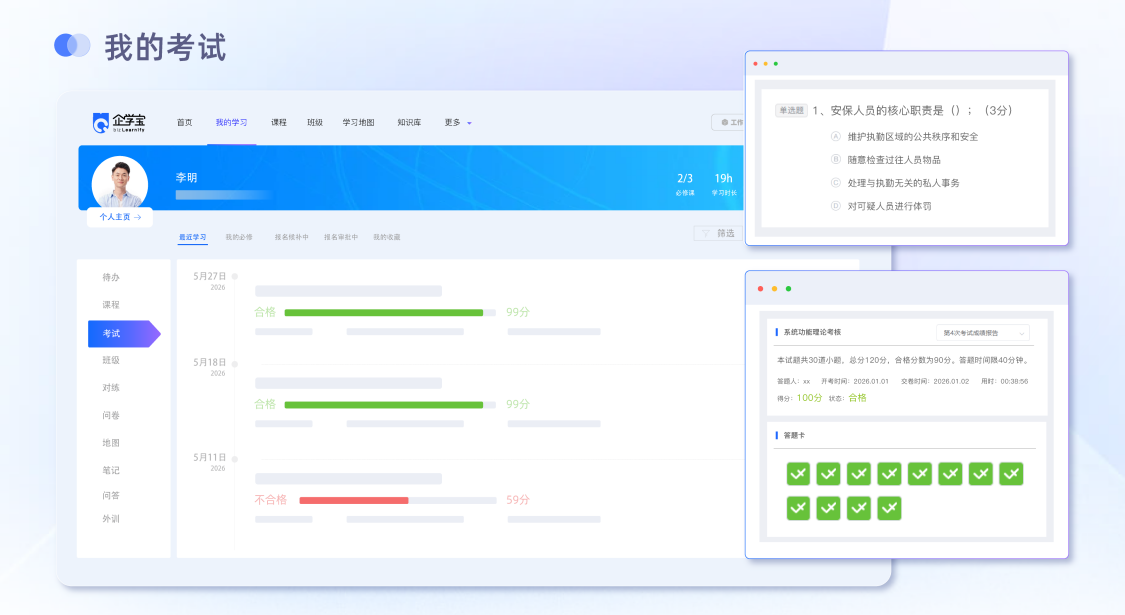Click the 5月18日 timeline dot
This screenshot has width=1125, height=615.
pyautogui.click(x=235, y=364)
